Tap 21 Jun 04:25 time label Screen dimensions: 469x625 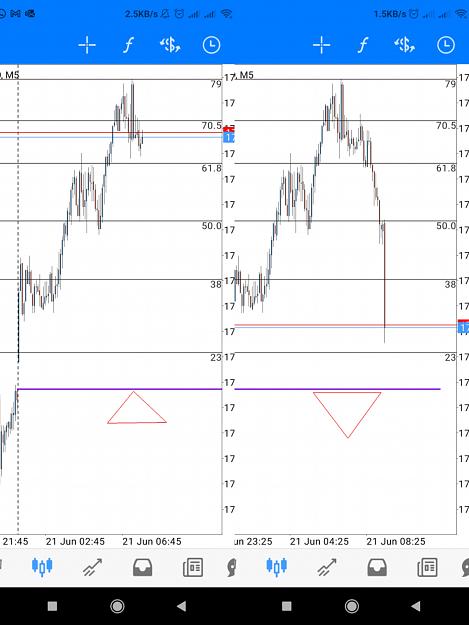(x=319, y=541)
